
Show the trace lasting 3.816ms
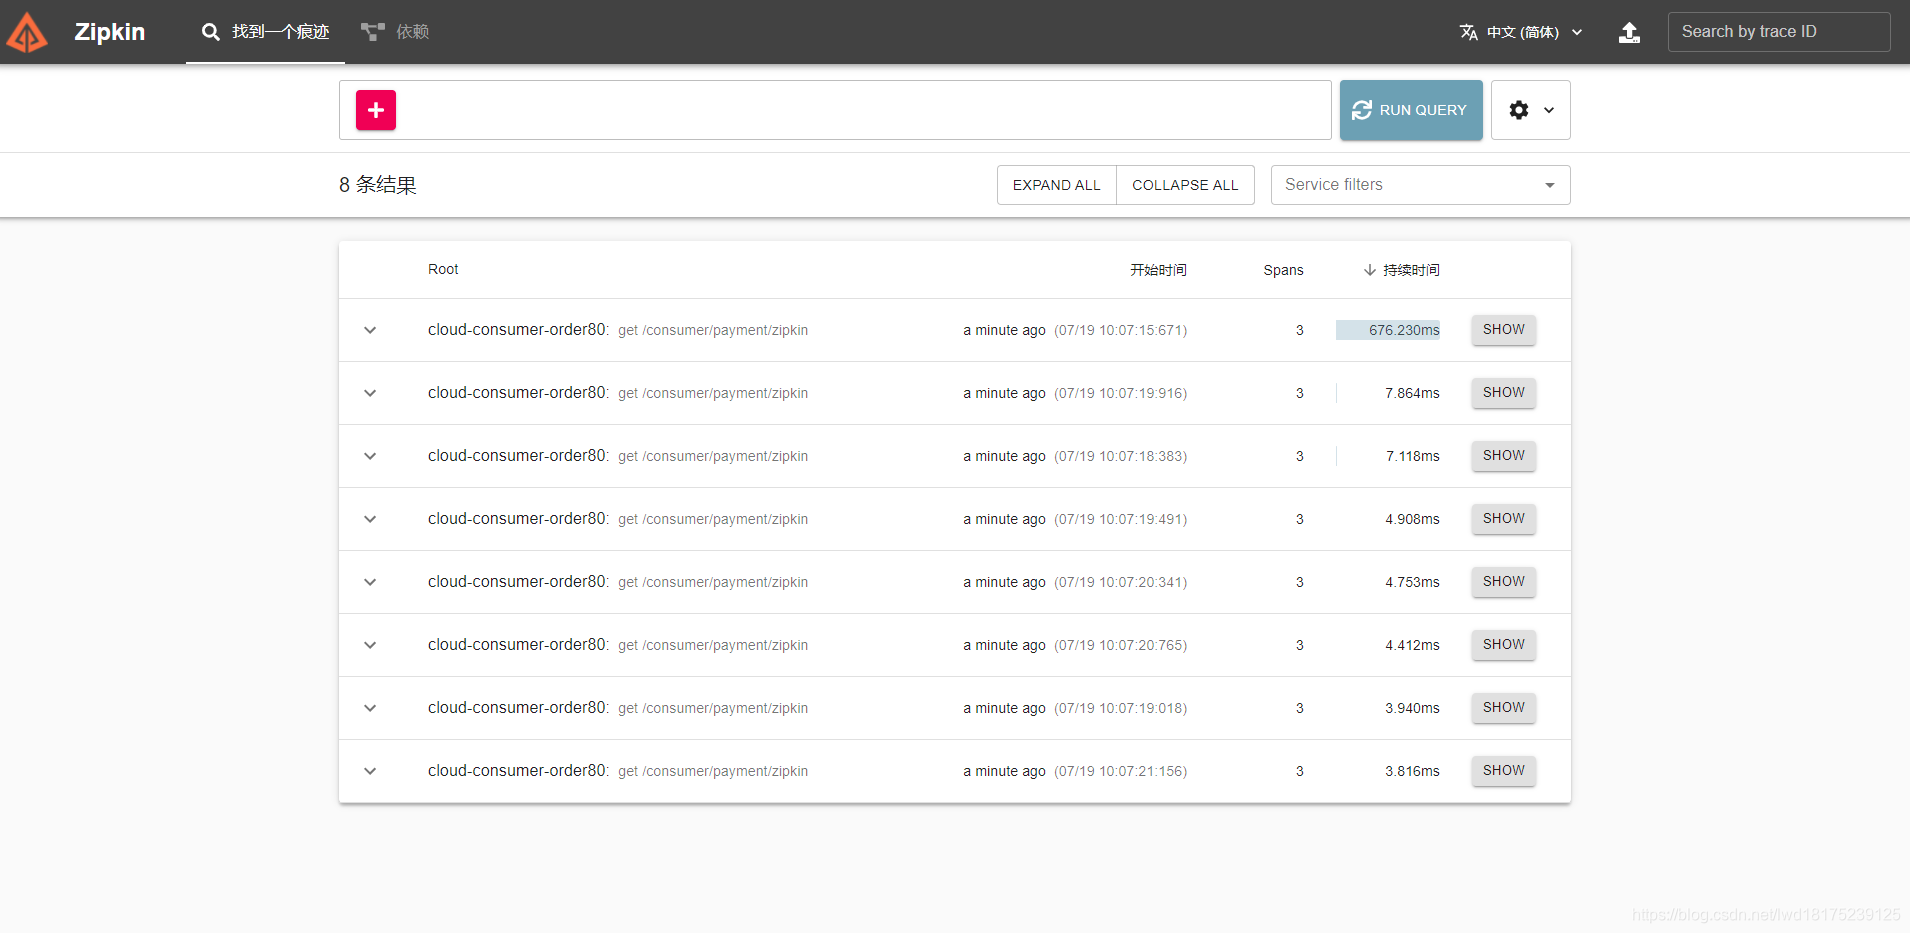1503,771
